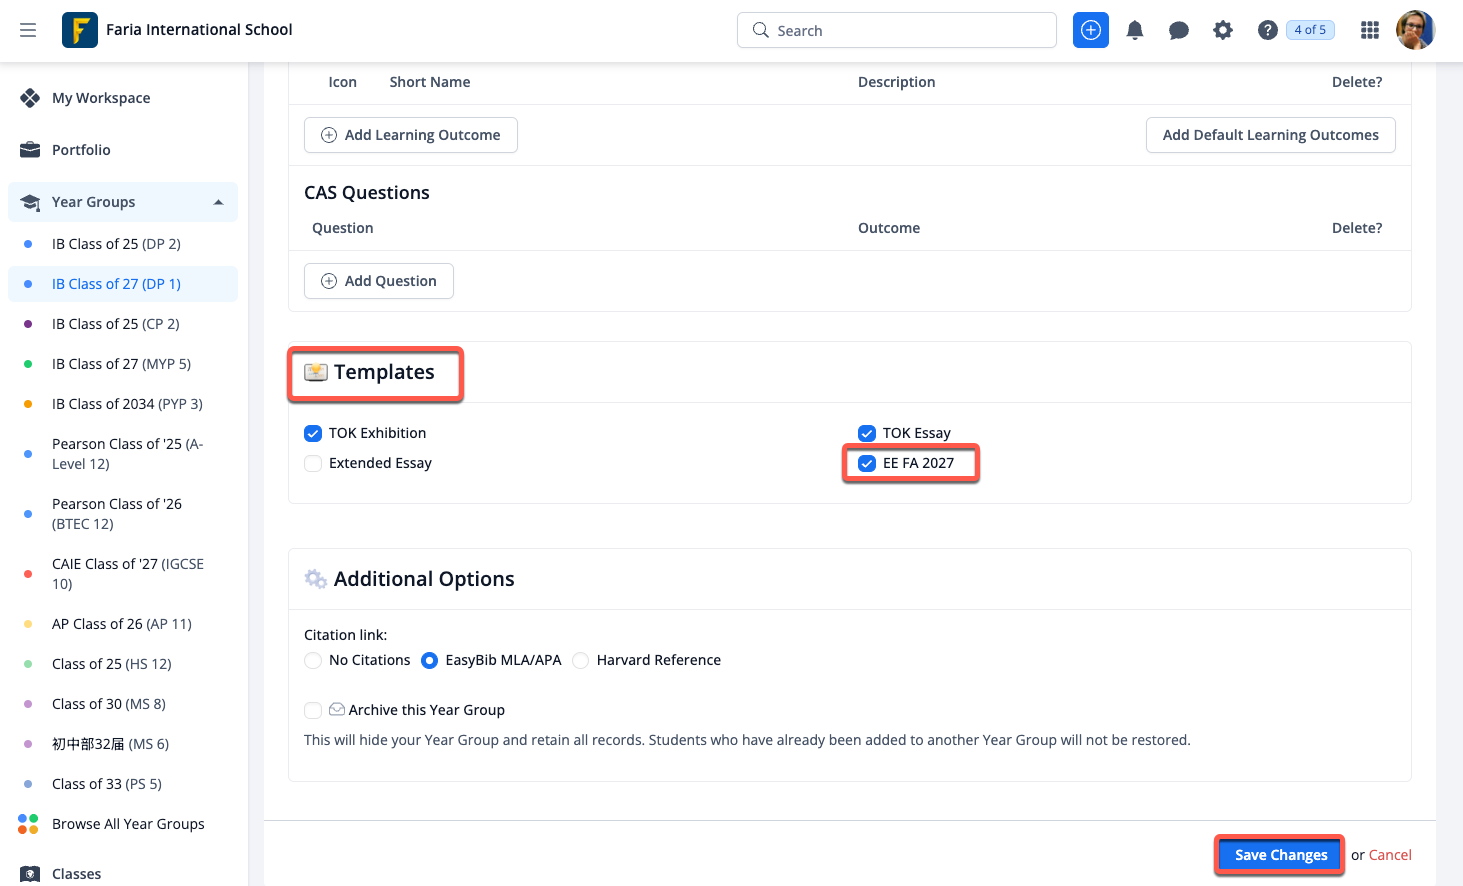The width and height of the screenshot is (1463, 886).
Task: Open the settings gear icon
Action: point(1222,30)
